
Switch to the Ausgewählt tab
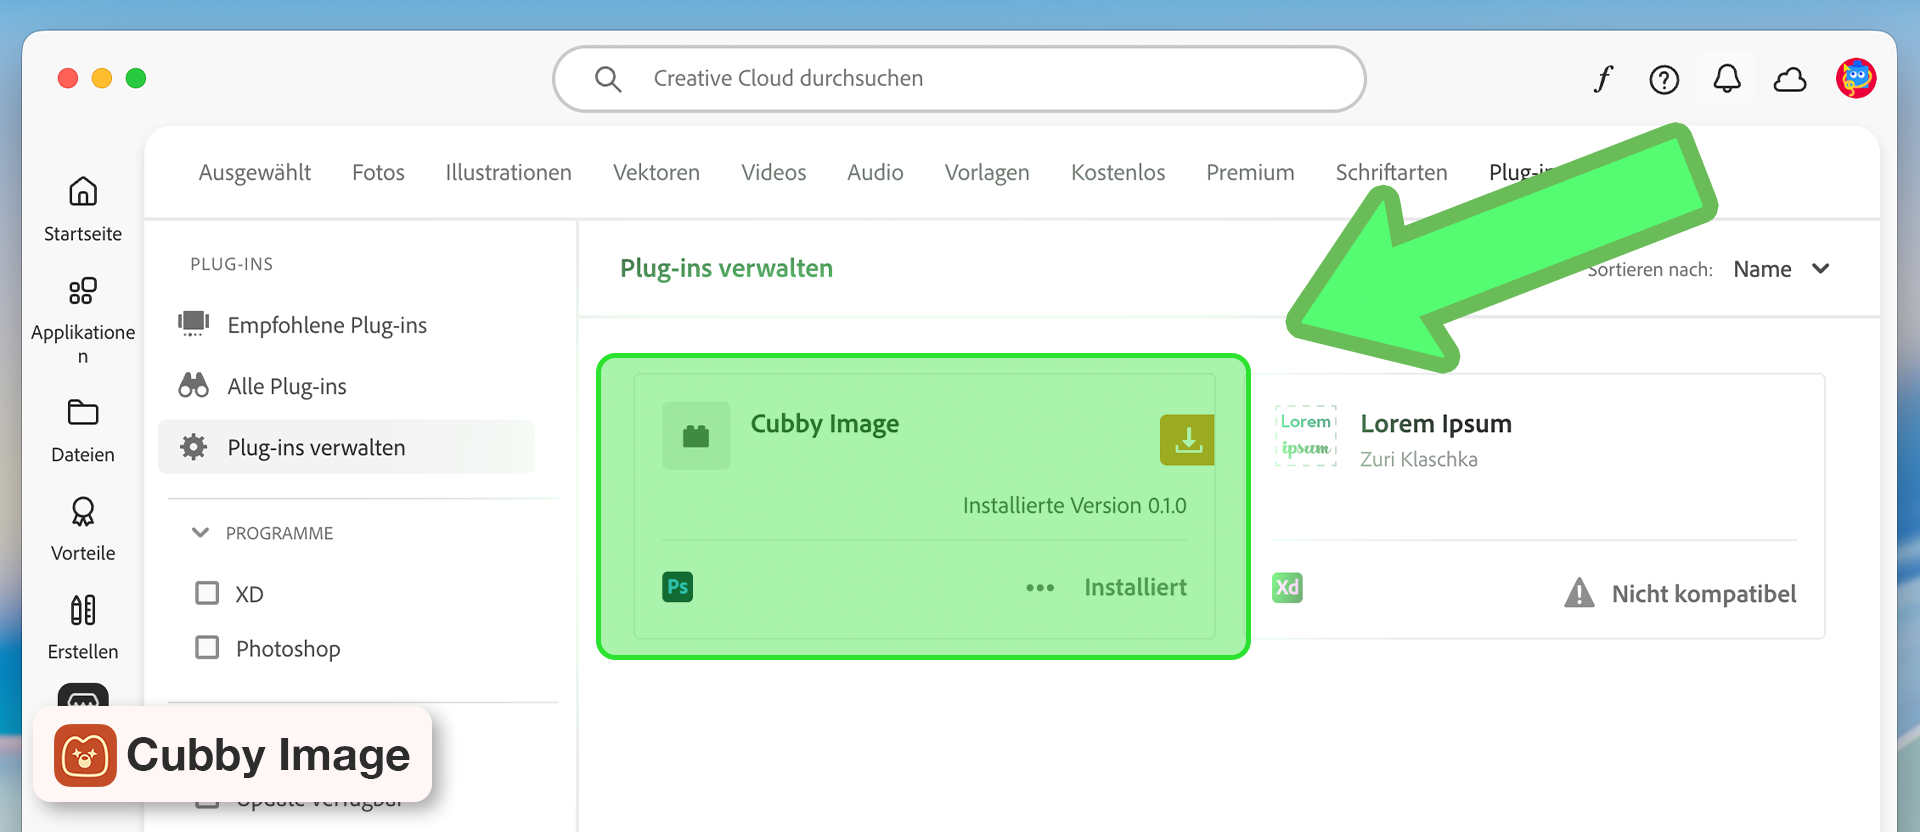coord(255,172)
